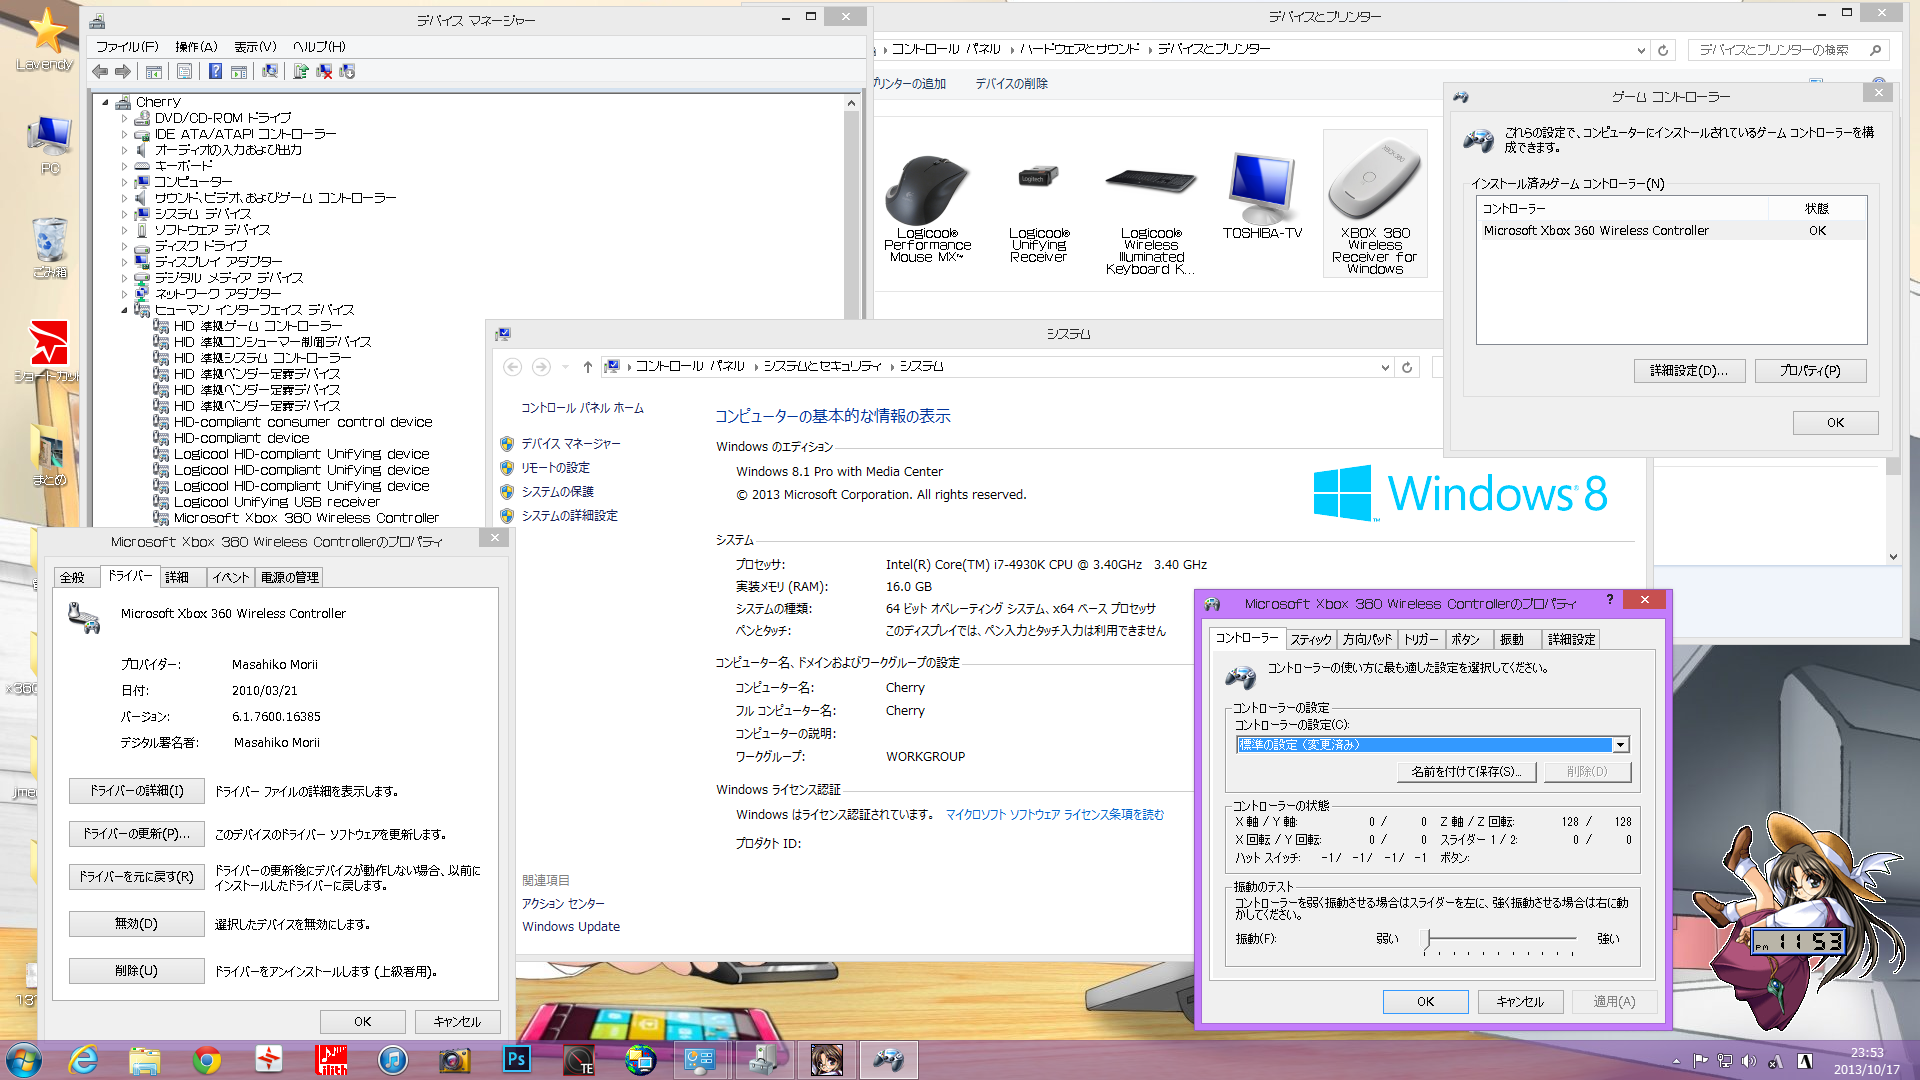Click the show/hide action pane toolbar icon
The image size is (1920, 1080).
239,71
